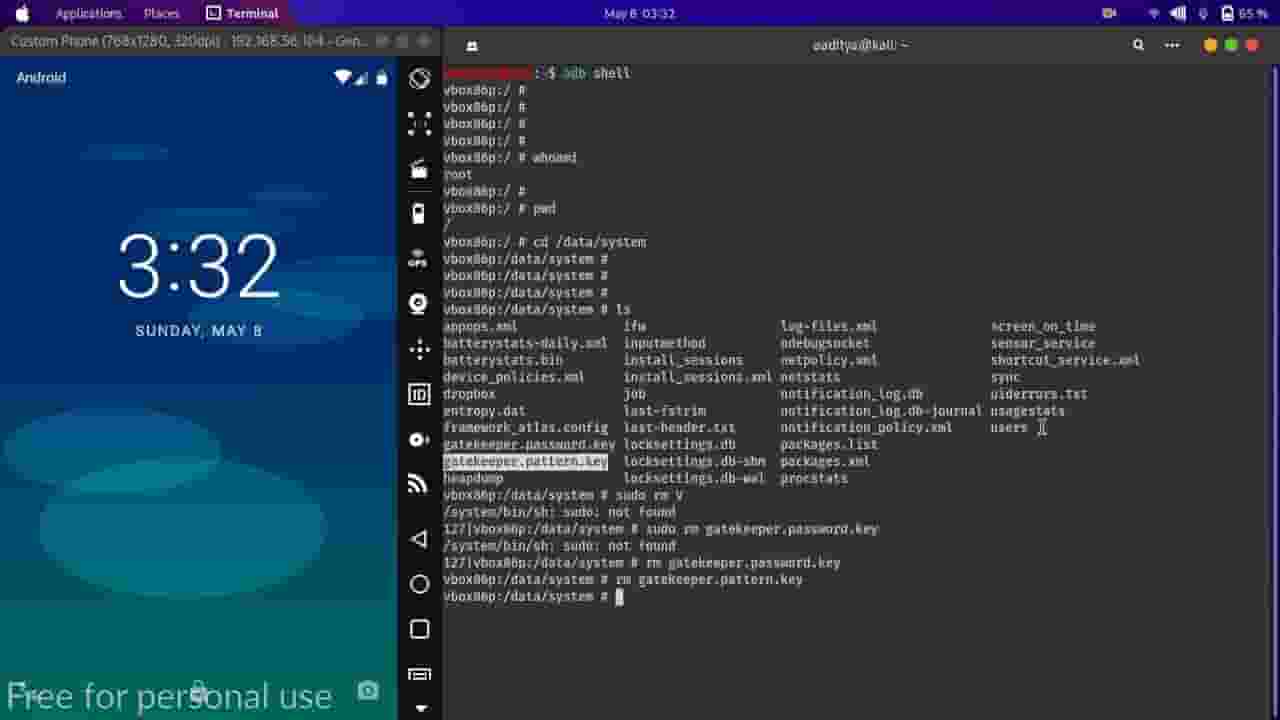Image resolution: width=1280 pixels, height=720 pixels.
Task: Click batterystats.bin in the listing
Action: [503, 360]
